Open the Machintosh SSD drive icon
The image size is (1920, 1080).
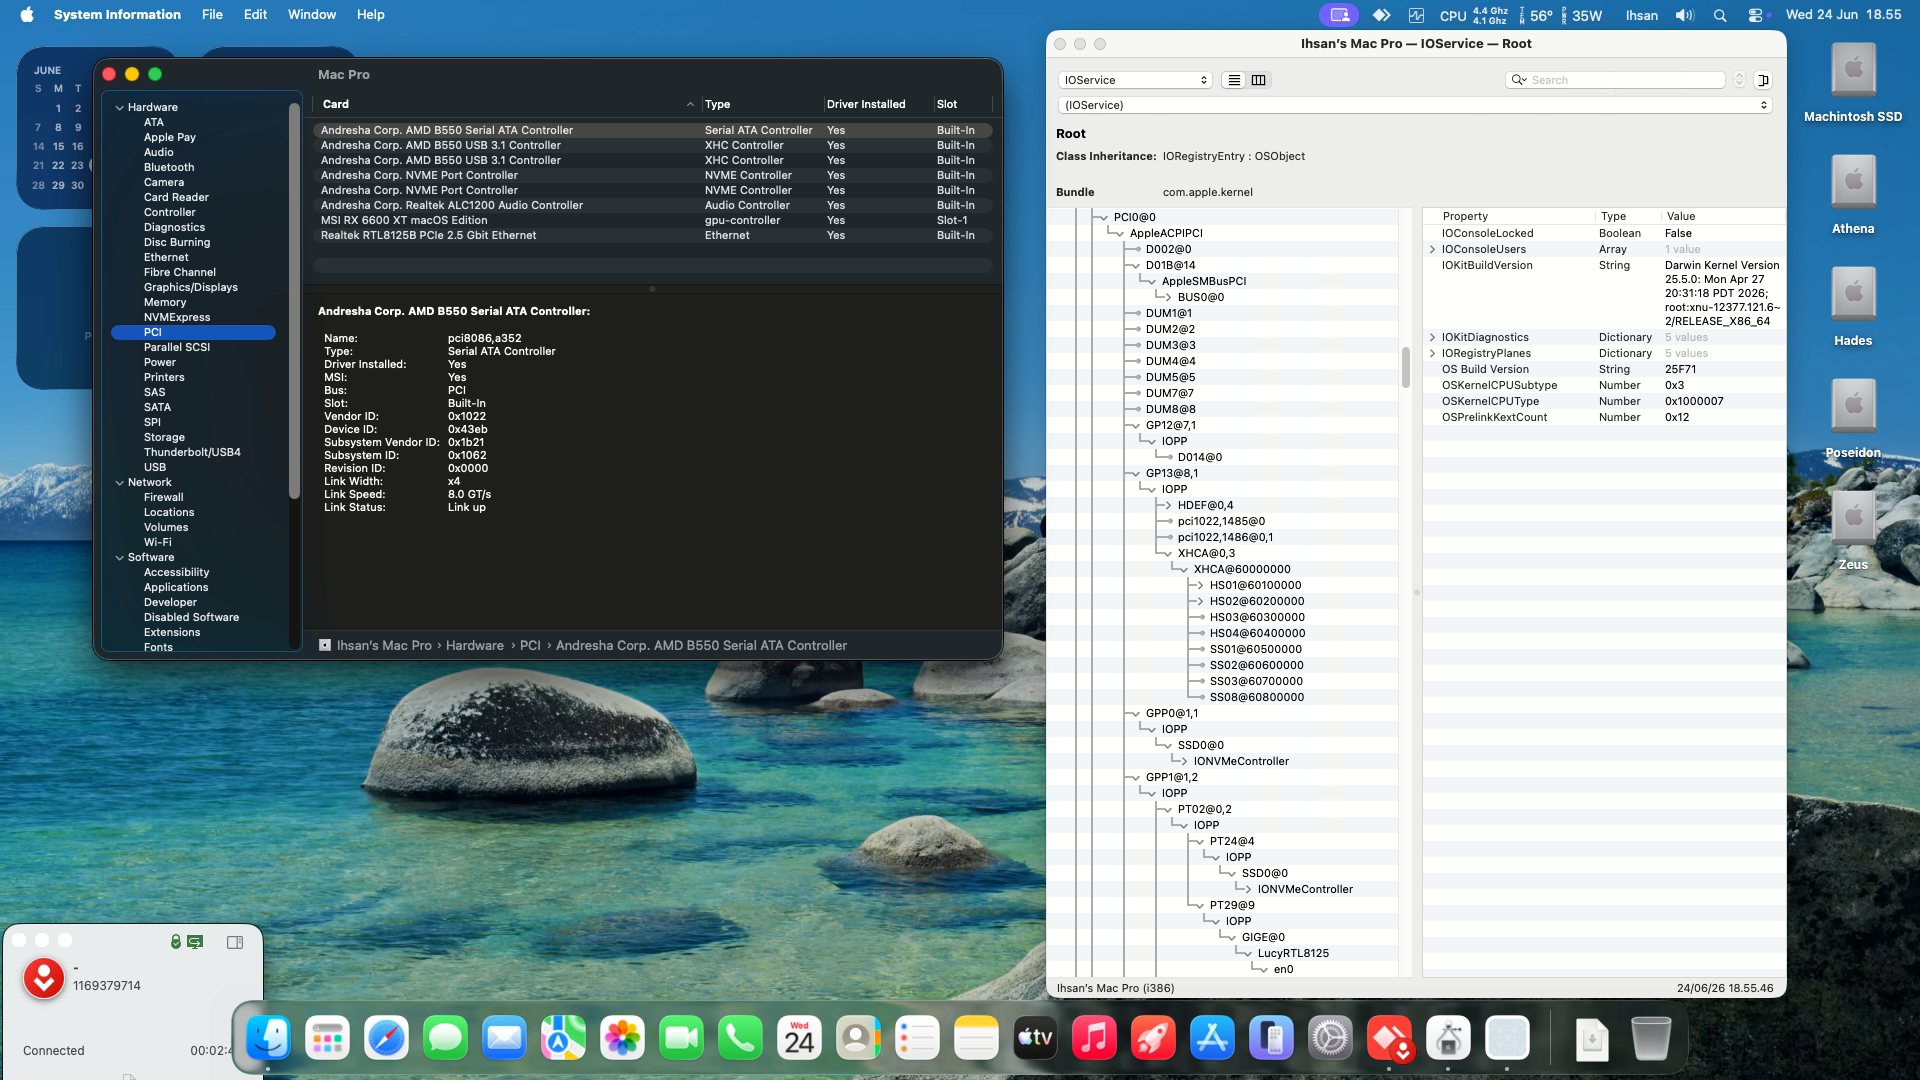1853,71
